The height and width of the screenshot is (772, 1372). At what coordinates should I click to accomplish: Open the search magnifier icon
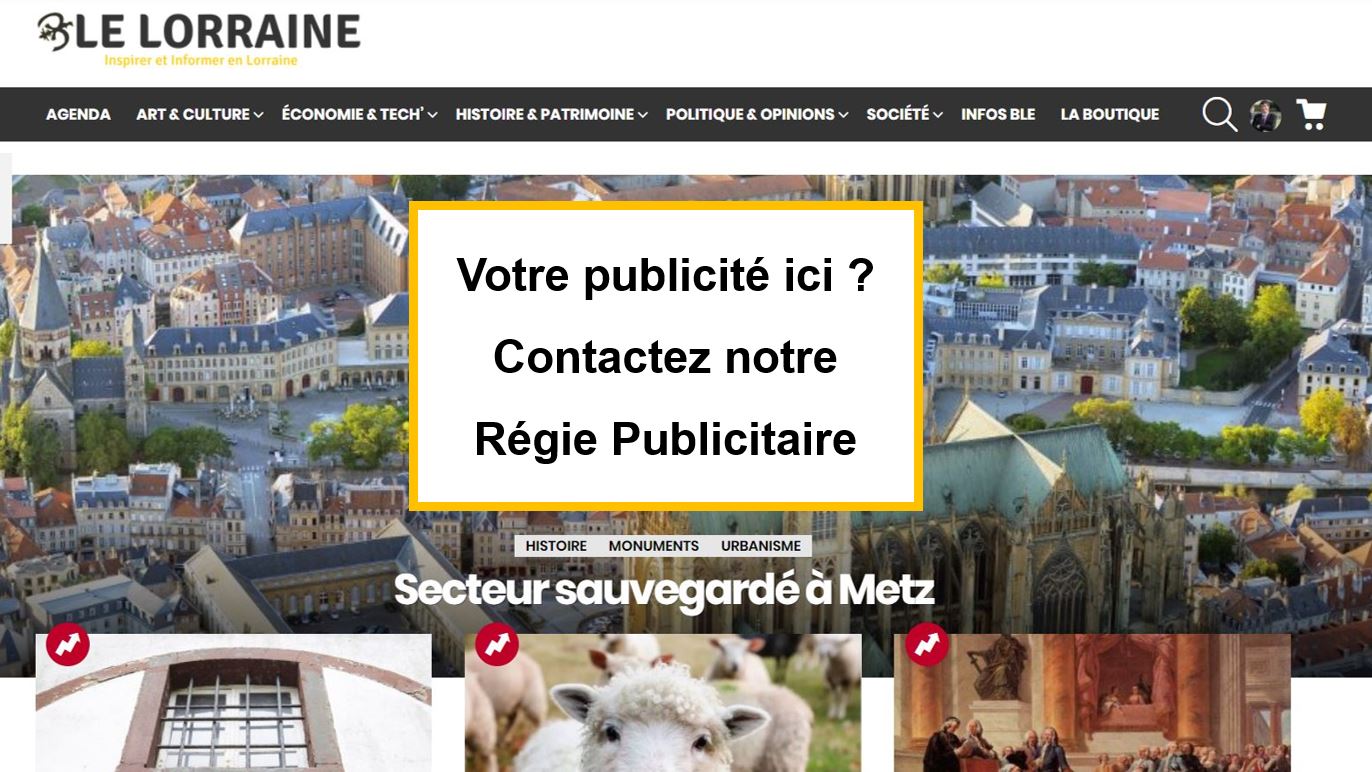pos(1220,114)
